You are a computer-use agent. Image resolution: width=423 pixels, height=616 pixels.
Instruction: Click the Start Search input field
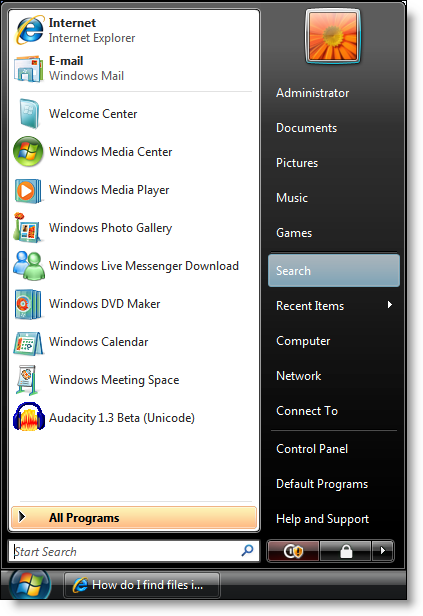pyautogui.click(x=134, y=551)
